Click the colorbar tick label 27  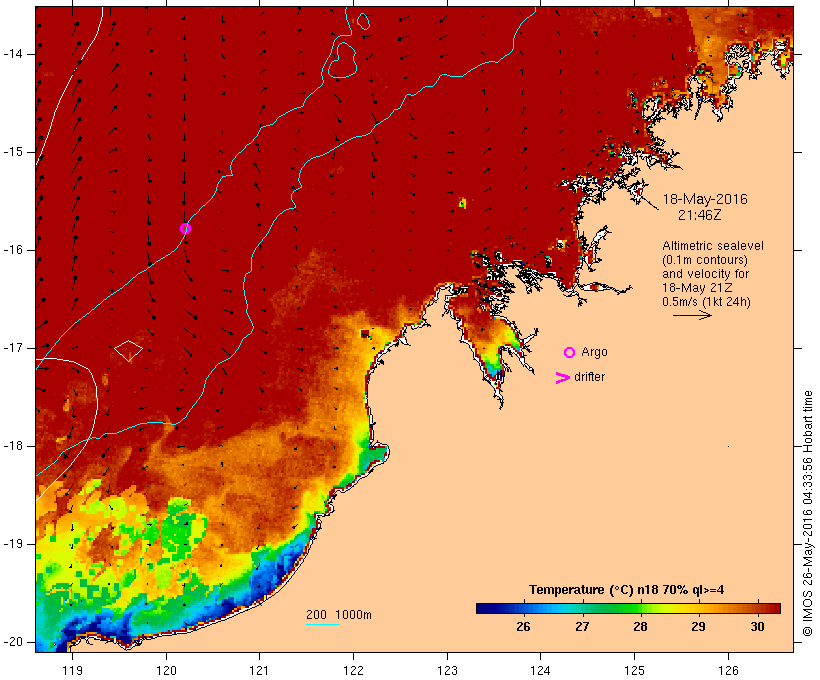[x=582, y=627]
